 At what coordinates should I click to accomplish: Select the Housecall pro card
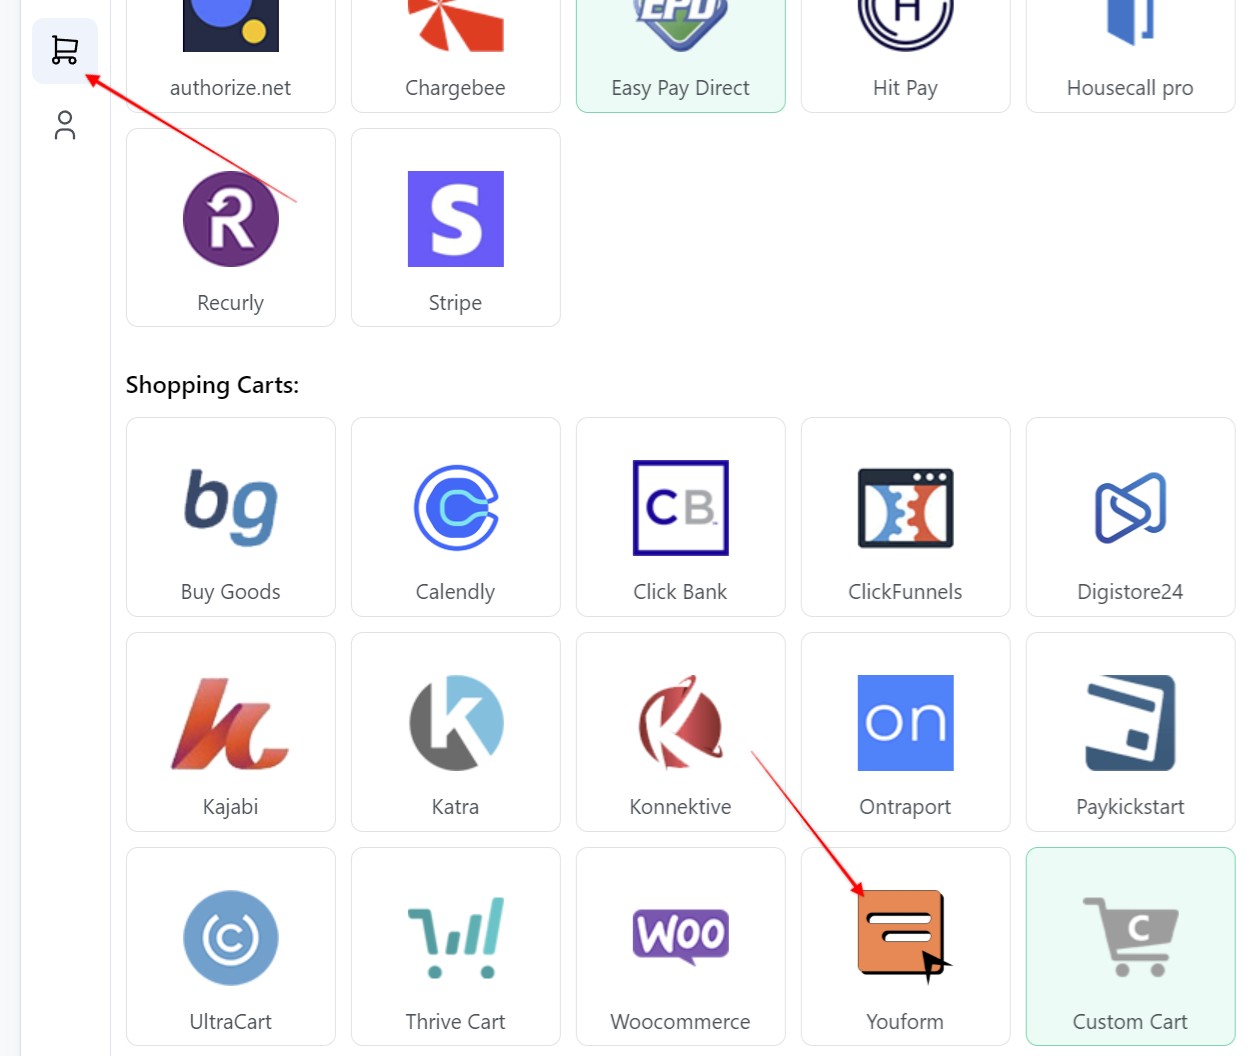[1131, 55]
